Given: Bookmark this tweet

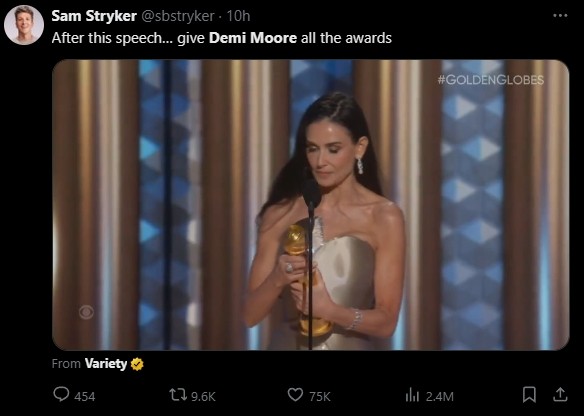Looking at the screenshot, I should pos(529,395).
